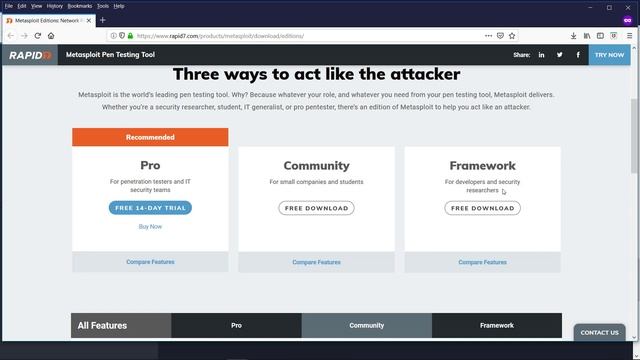Open the Library icon in toolbar
The height and width of the screenshot is (360, 640).
pyautogui.click(x=587, y=36)
